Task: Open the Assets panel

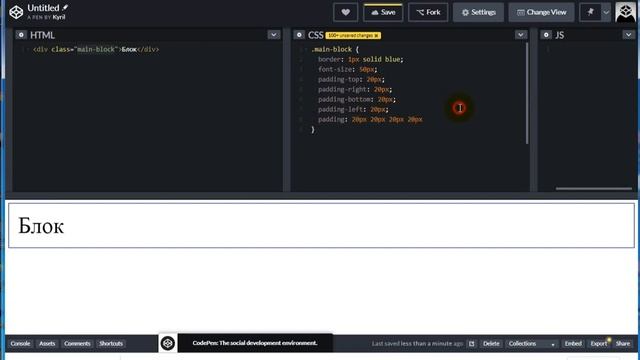Action: [x=47, y=344]
